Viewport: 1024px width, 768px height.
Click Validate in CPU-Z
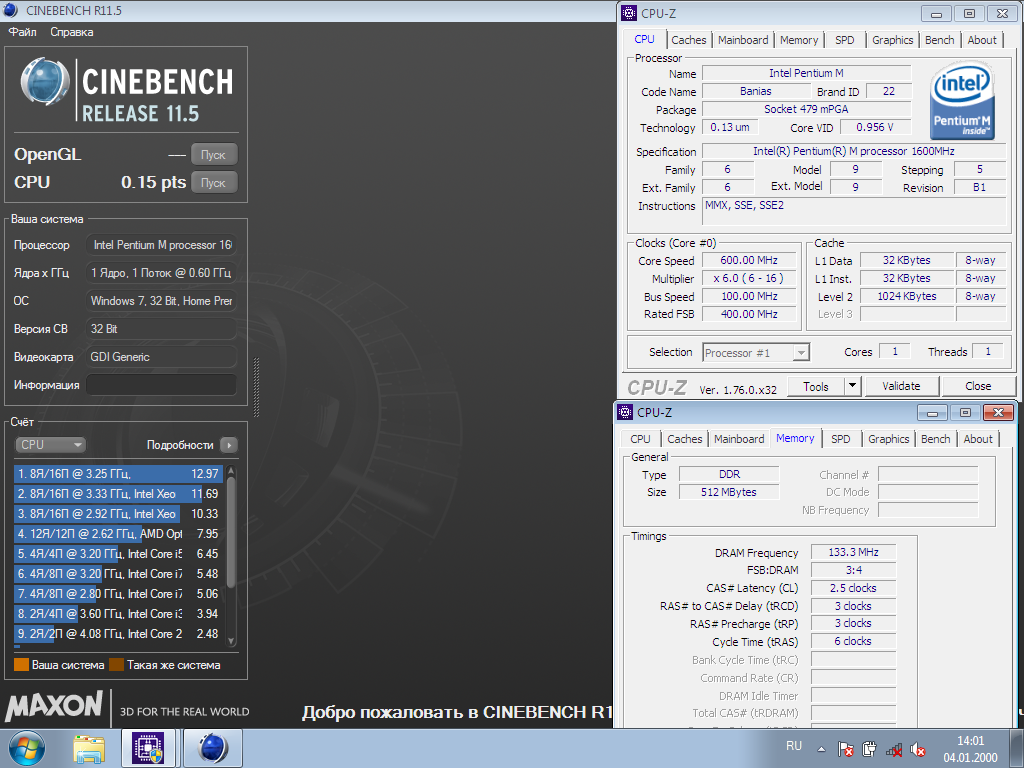901,387
